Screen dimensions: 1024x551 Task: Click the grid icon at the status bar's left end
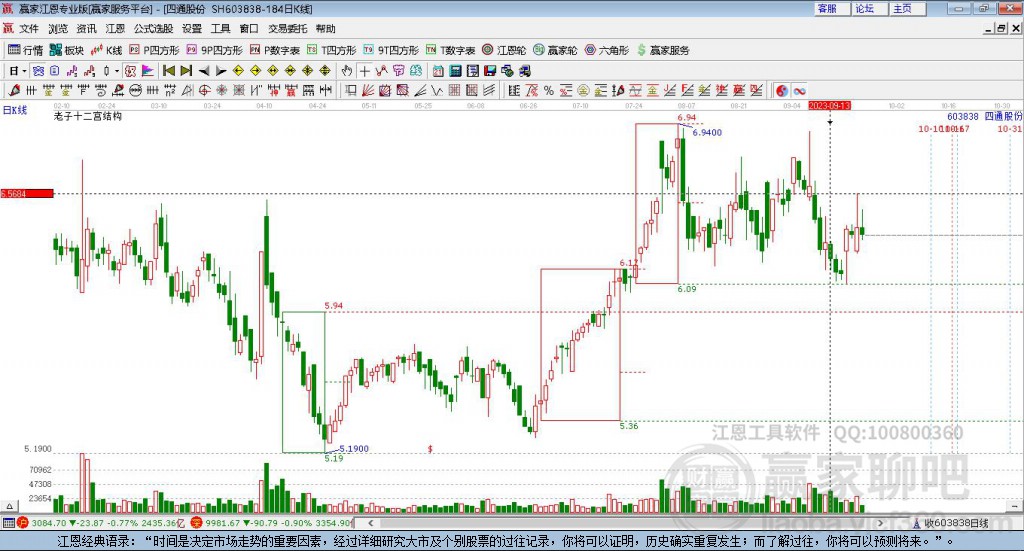[x=8, y=523]
